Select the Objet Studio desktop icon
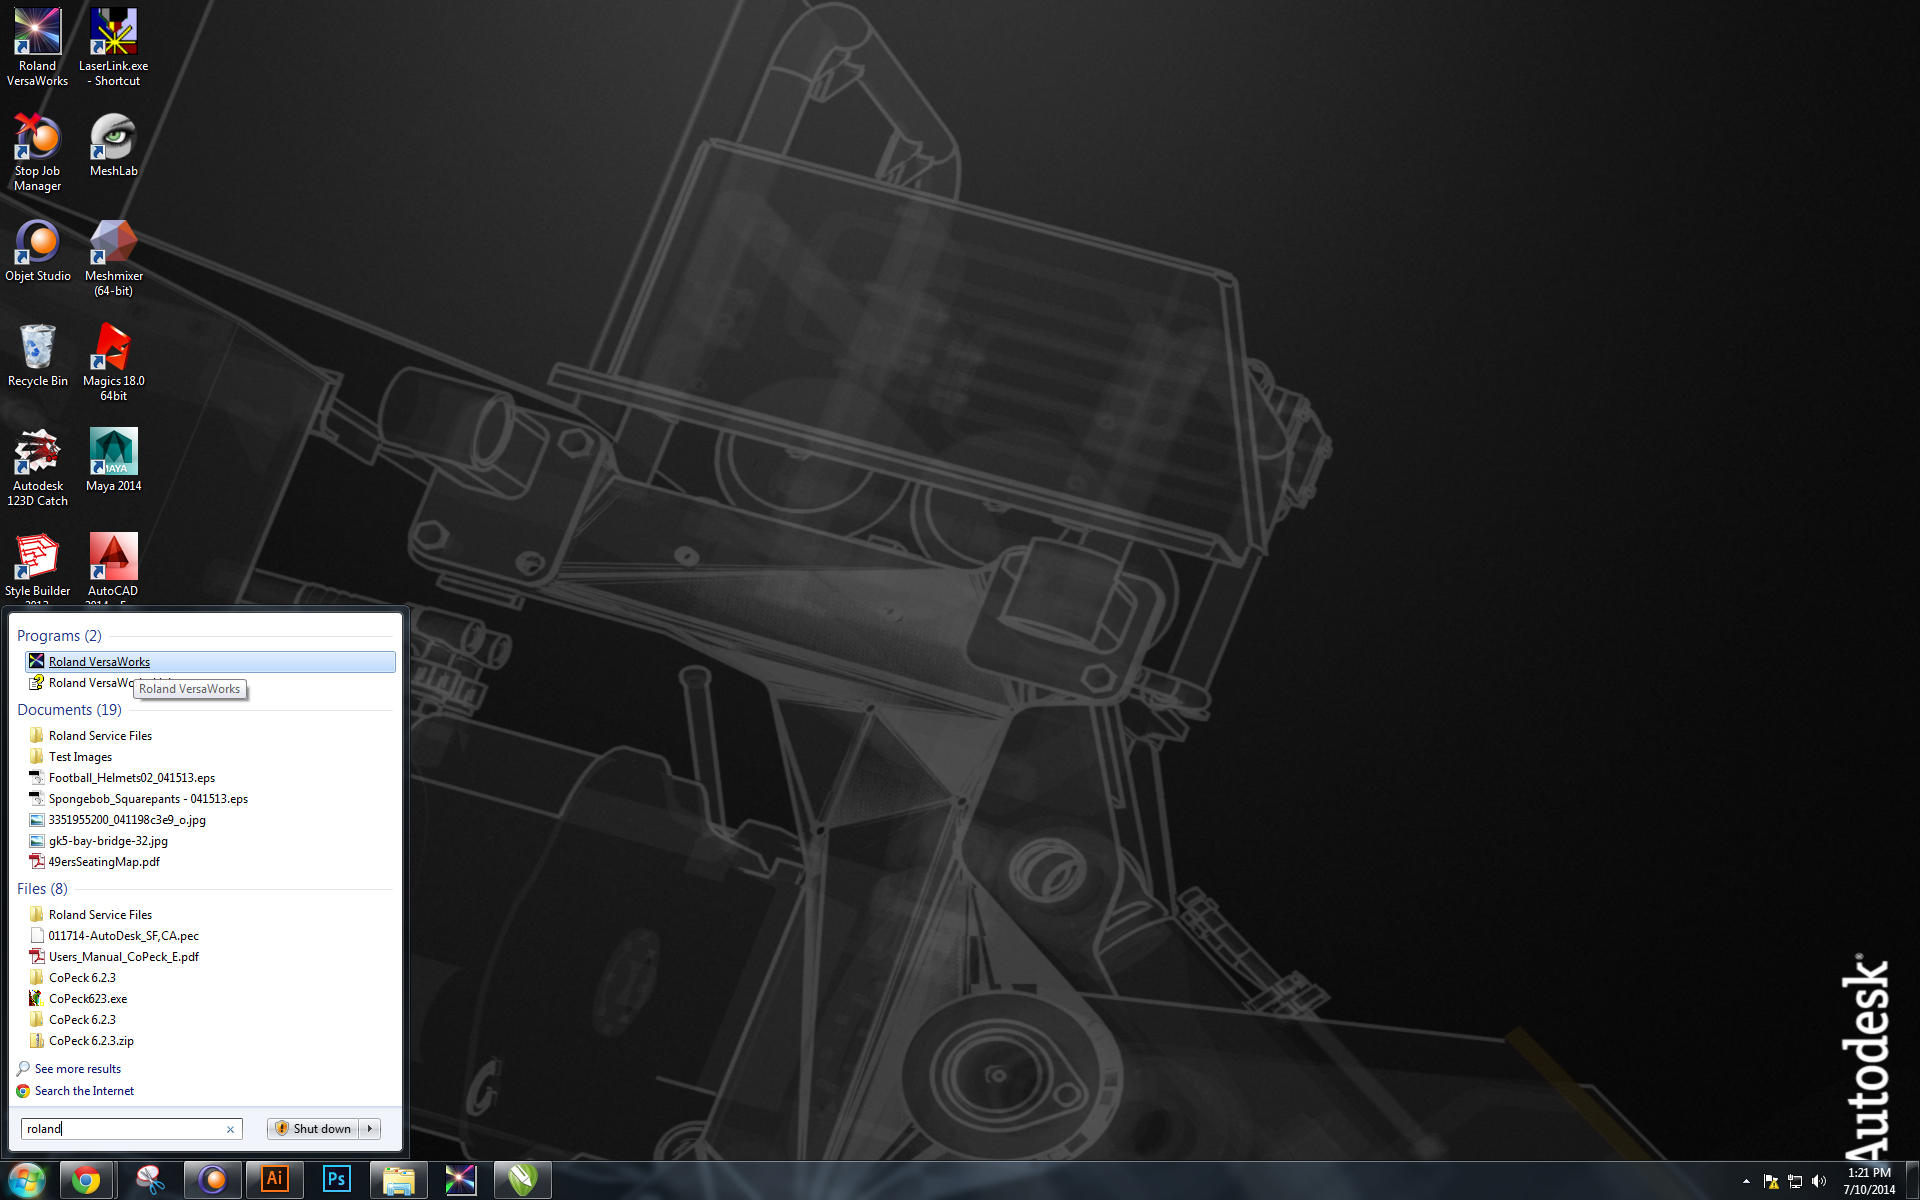This screenshot has width=1920, height=1200. click(x=37, y=250)
